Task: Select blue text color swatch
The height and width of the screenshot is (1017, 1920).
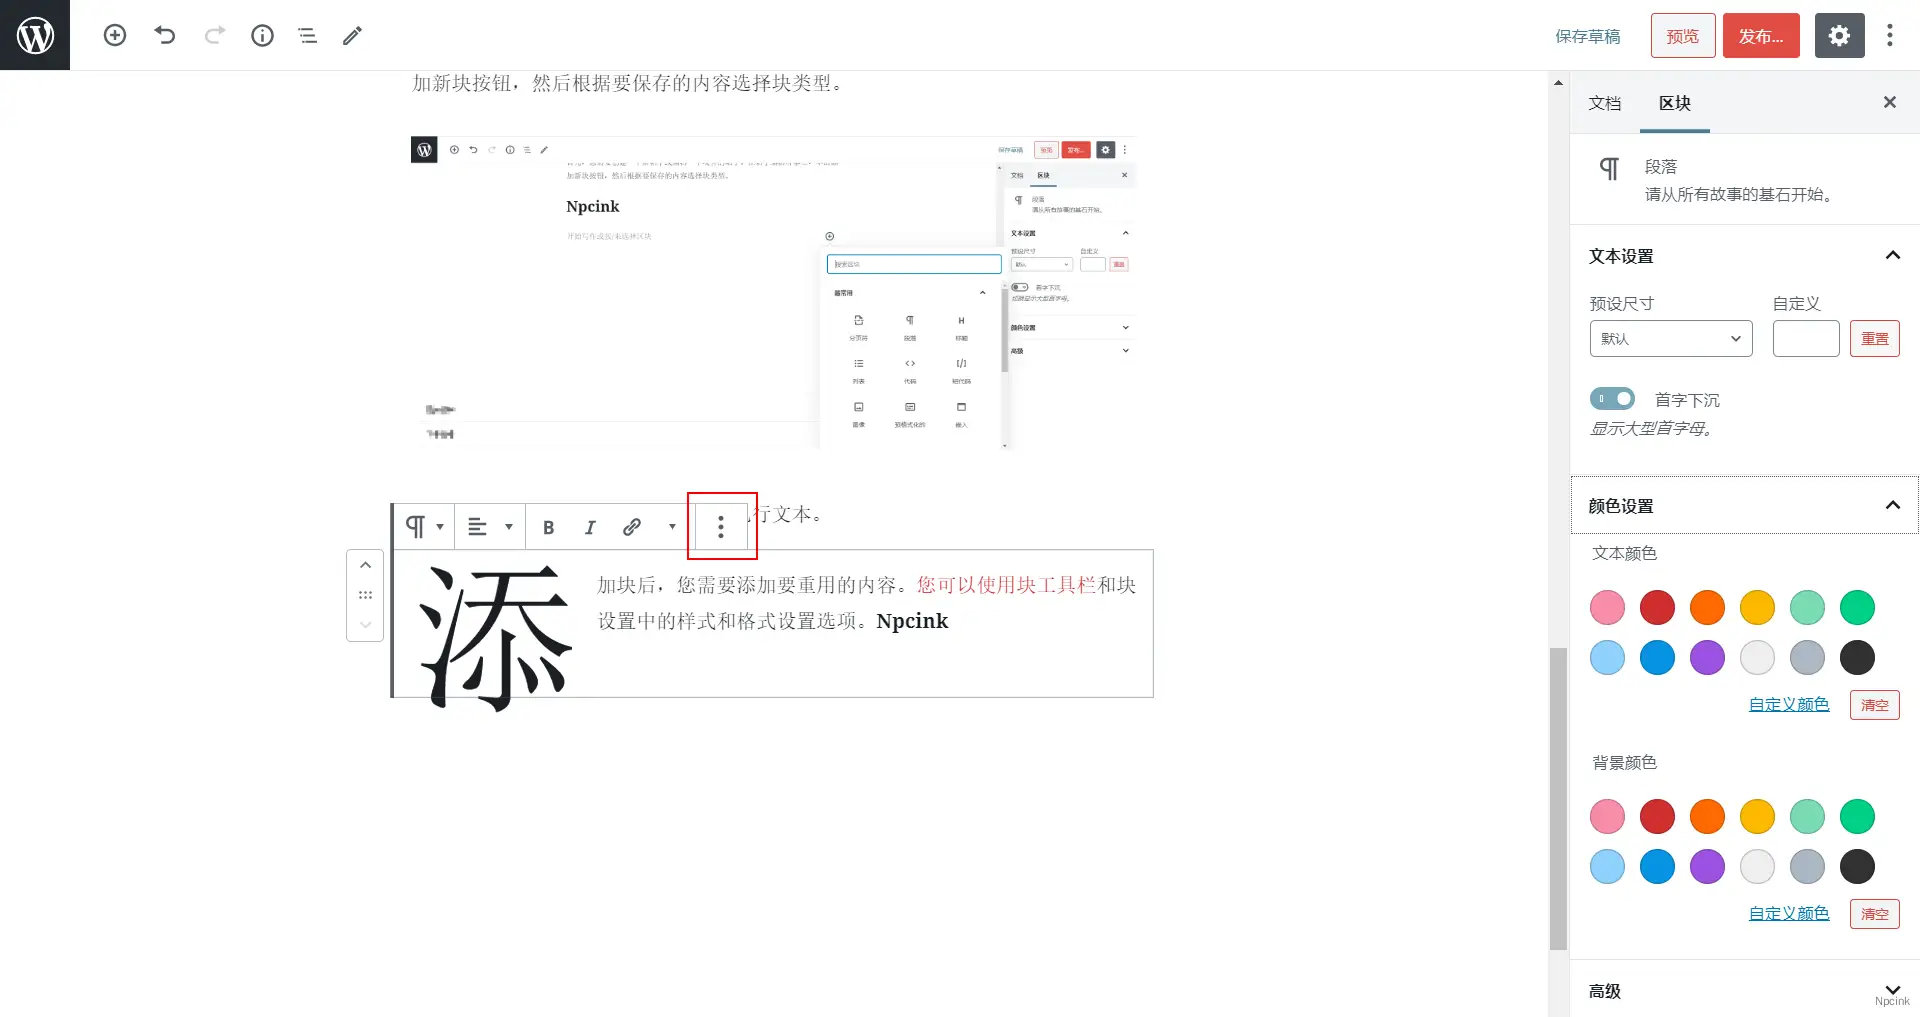Action: (1657, 657)
